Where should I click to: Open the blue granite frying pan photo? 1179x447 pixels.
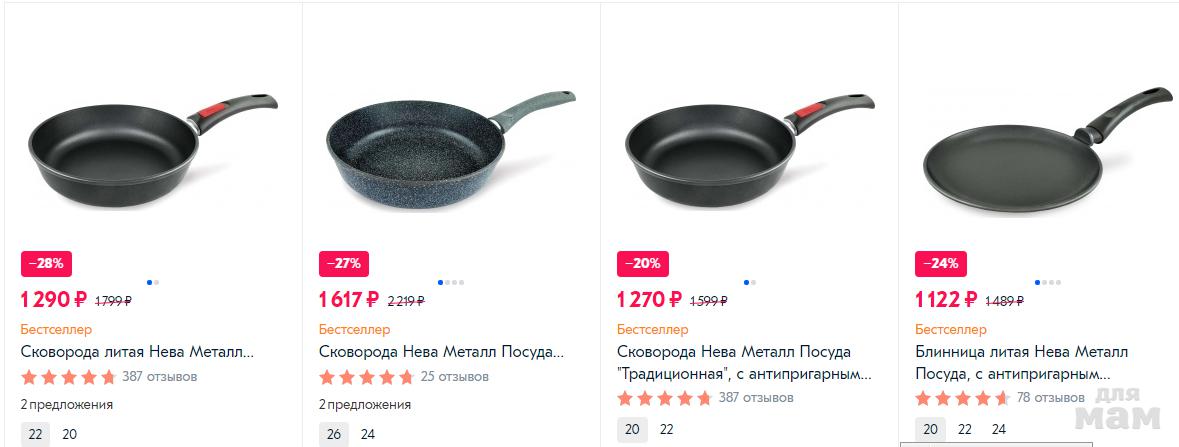(x=450, y=147)
